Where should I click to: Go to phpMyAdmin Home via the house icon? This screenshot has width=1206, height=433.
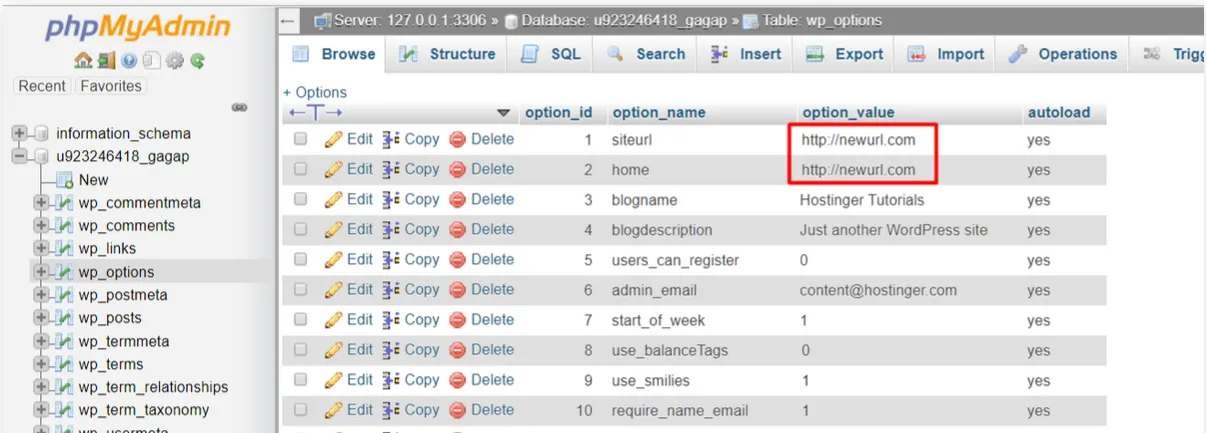[83, 62]
